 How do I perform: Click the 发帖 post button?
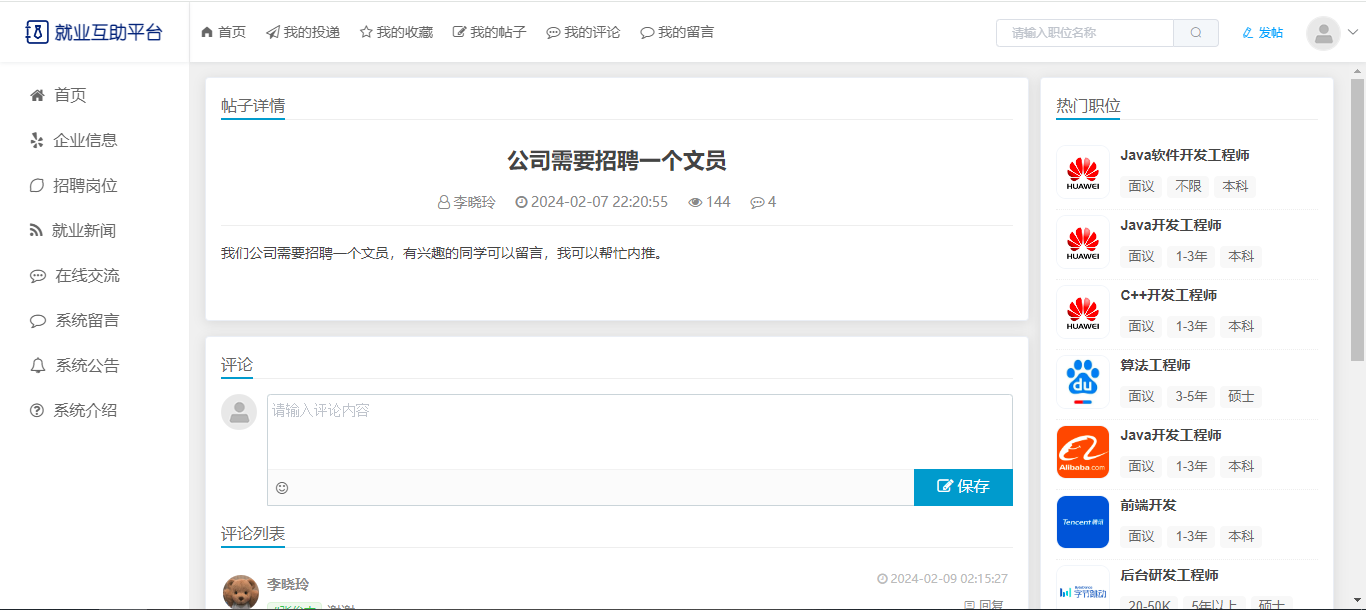click(x=1263, y=33)
